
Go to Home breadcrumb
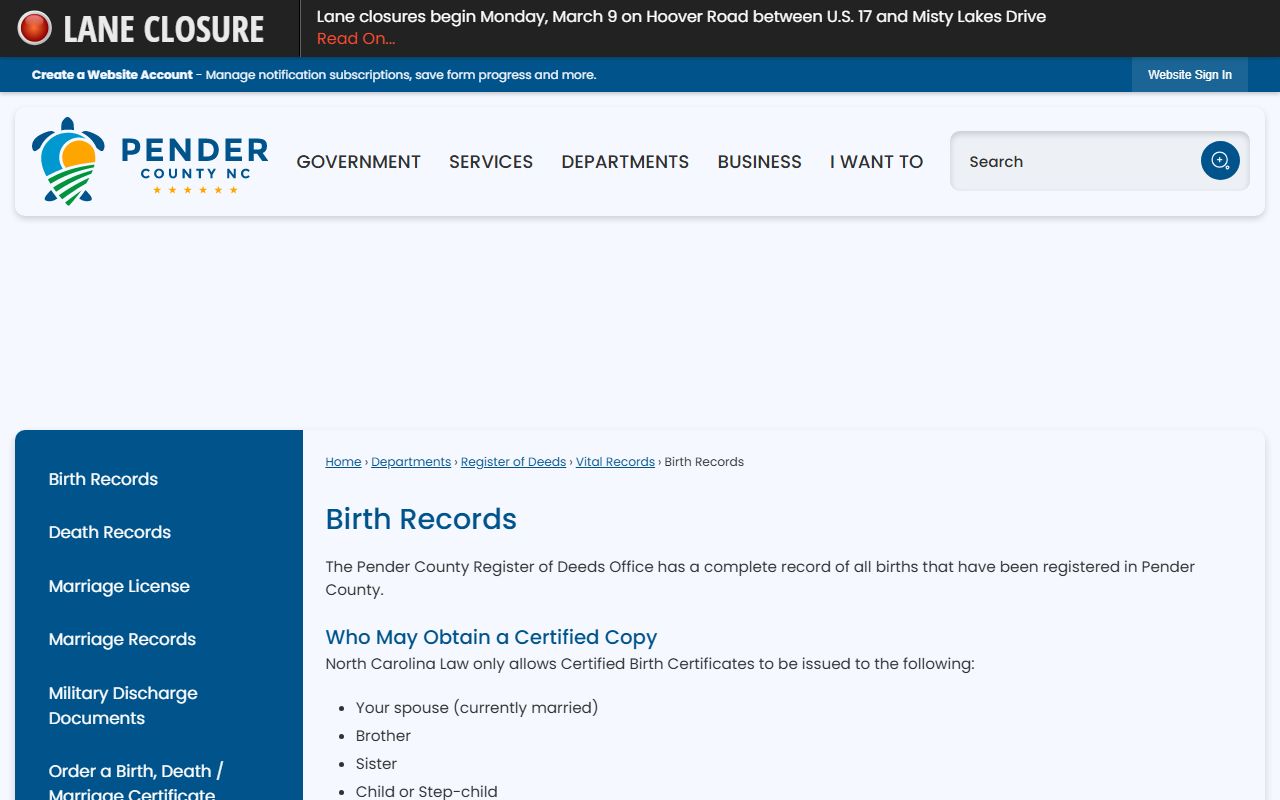[x=343, y=462]
